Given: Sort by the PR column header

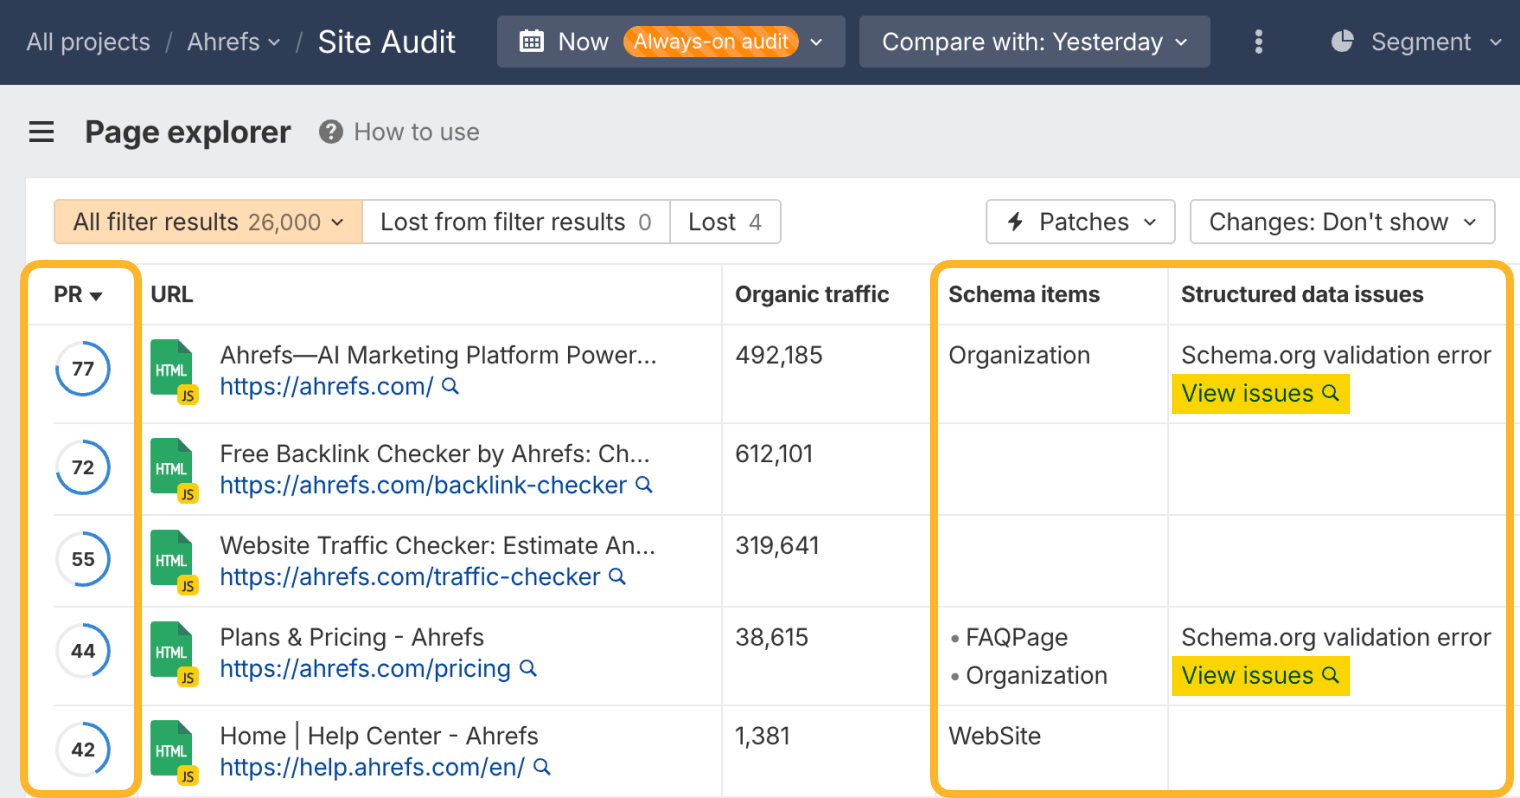Looking at the screenshot, I should pyautogui.click(x=78, y=295).
